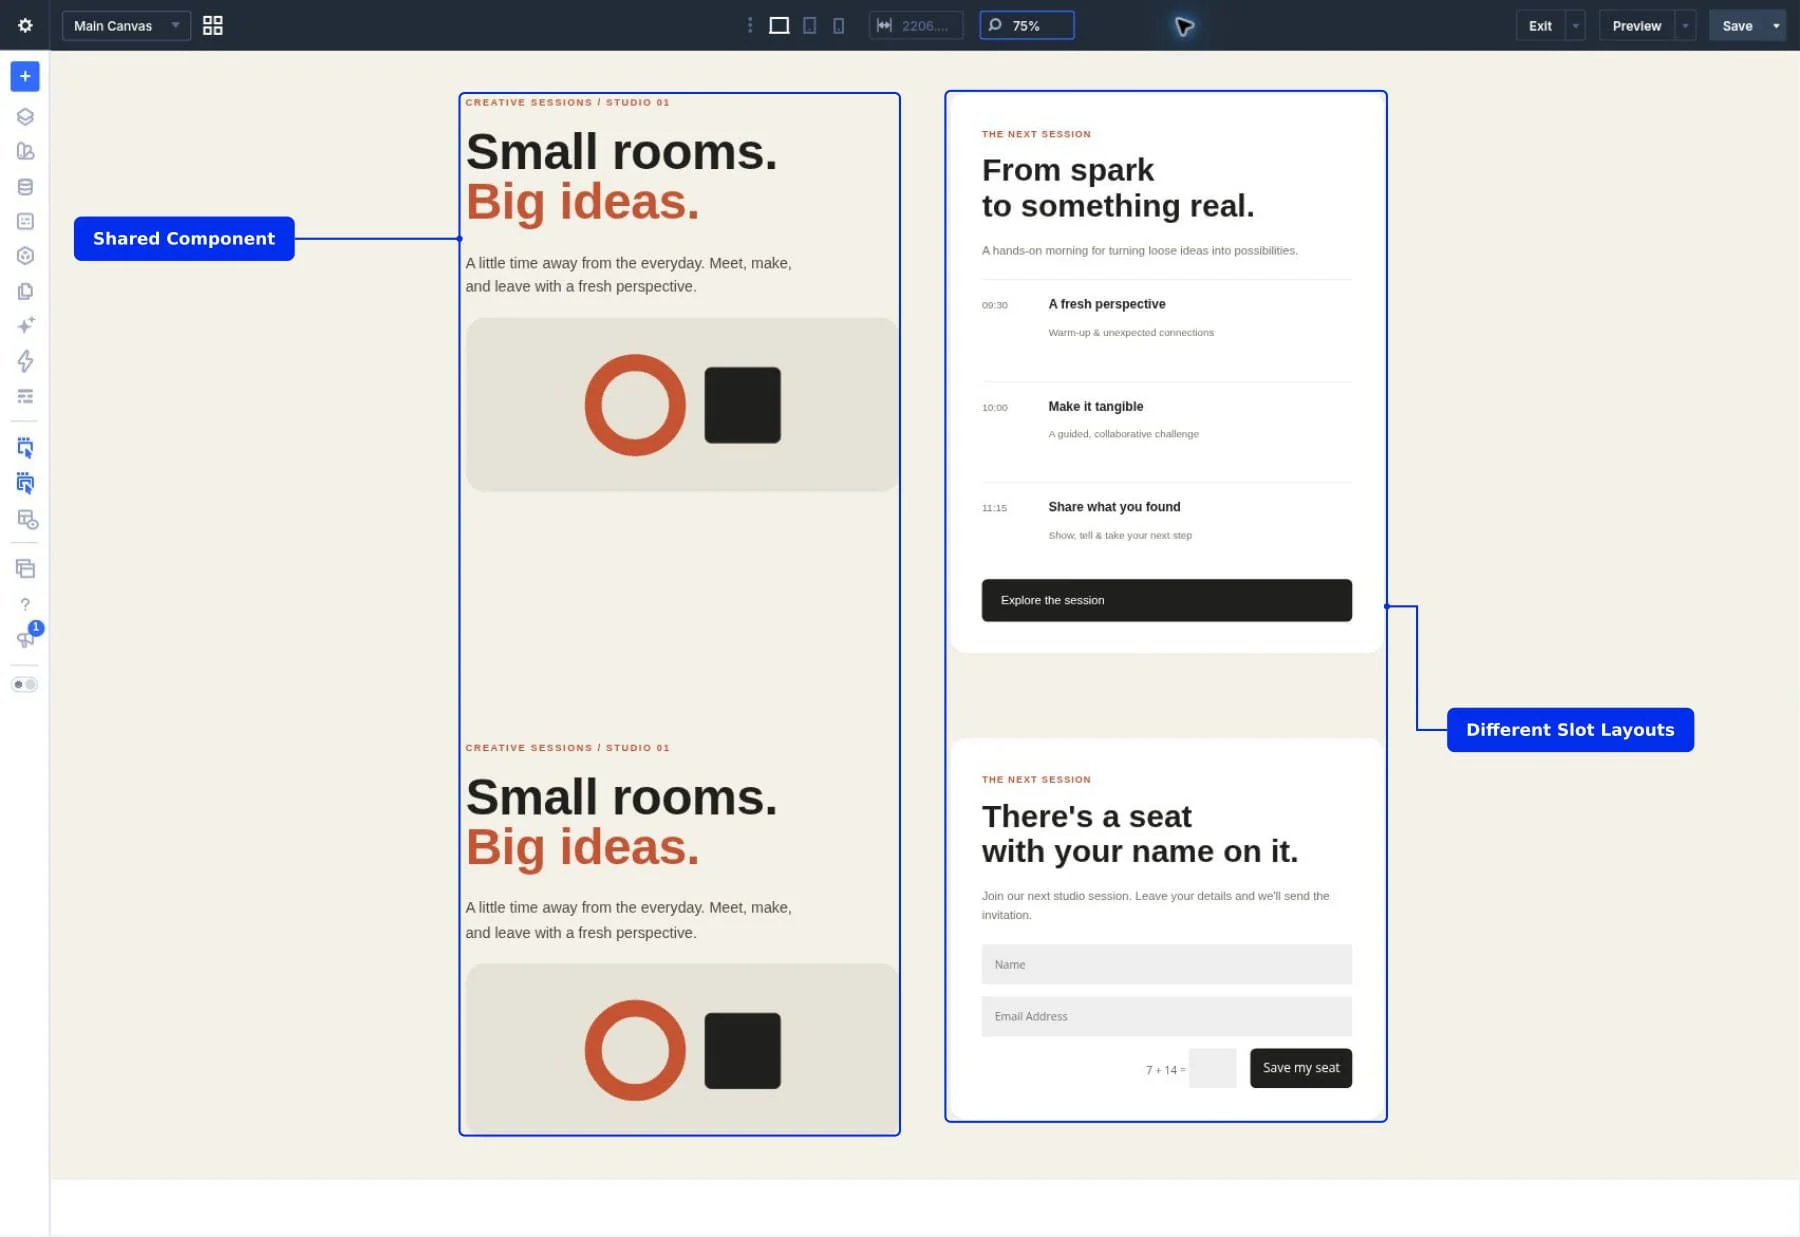Screen dimensions: 1800x1237
Task: Click the bottom circle and square illustration card
Action: coord(682,1049)
